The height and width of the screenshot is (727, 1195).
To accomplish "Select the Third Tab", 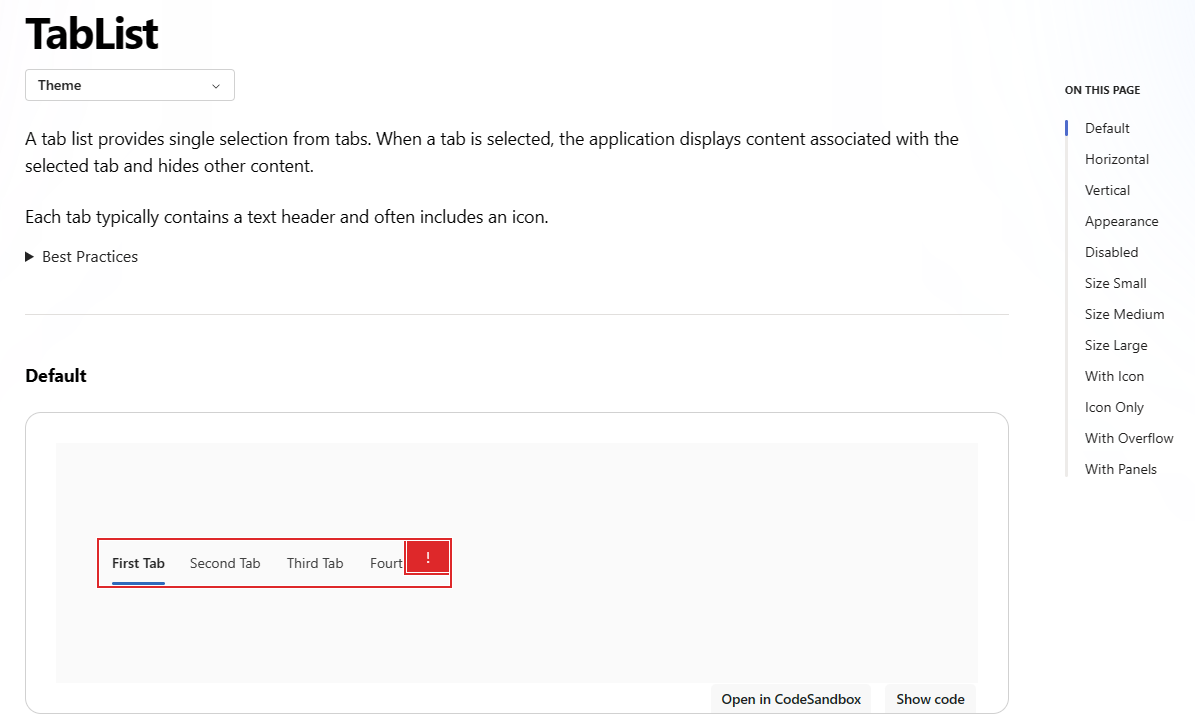I will click(x=314, y=563).
